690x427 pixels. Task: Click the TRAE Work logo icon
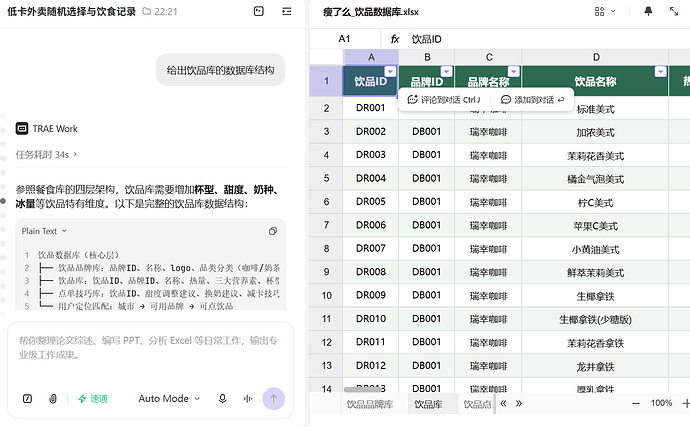point(22,129)
